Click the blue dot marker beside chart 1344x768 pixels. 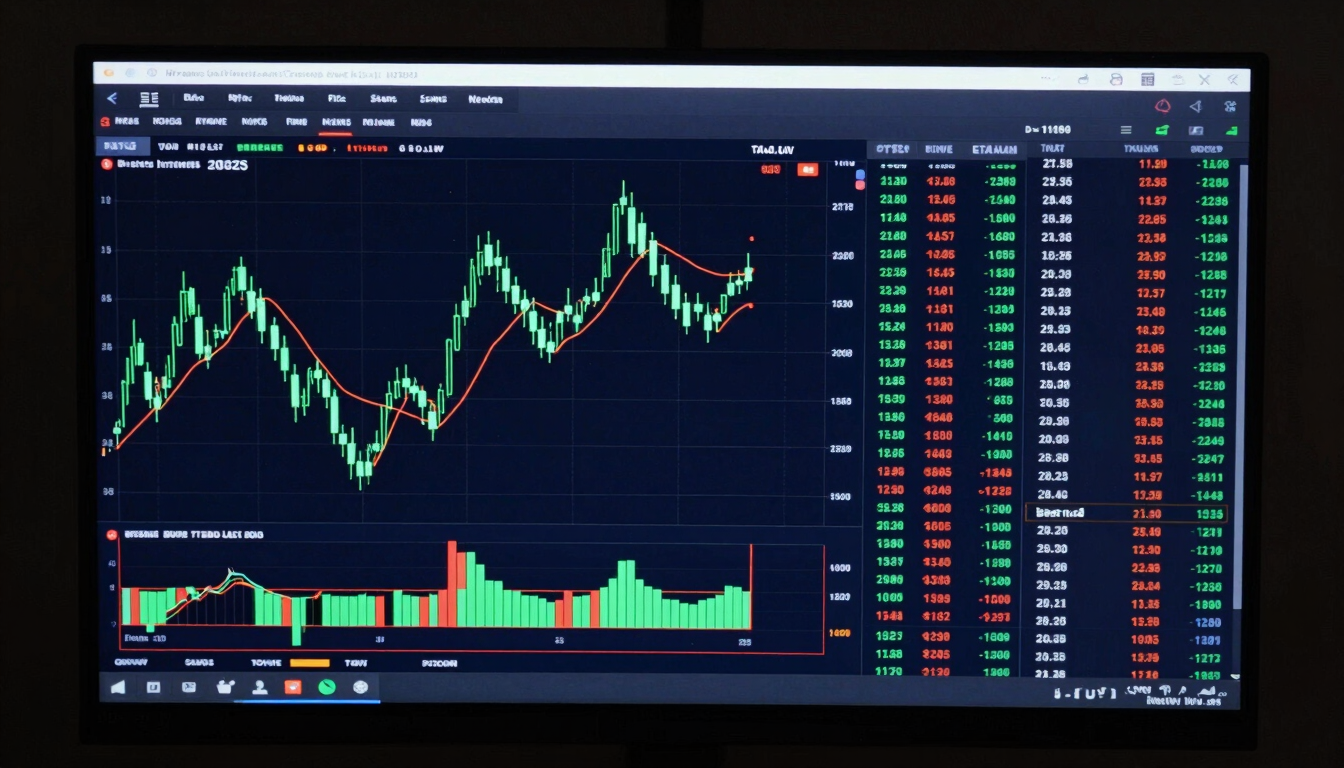coord(860,175)
